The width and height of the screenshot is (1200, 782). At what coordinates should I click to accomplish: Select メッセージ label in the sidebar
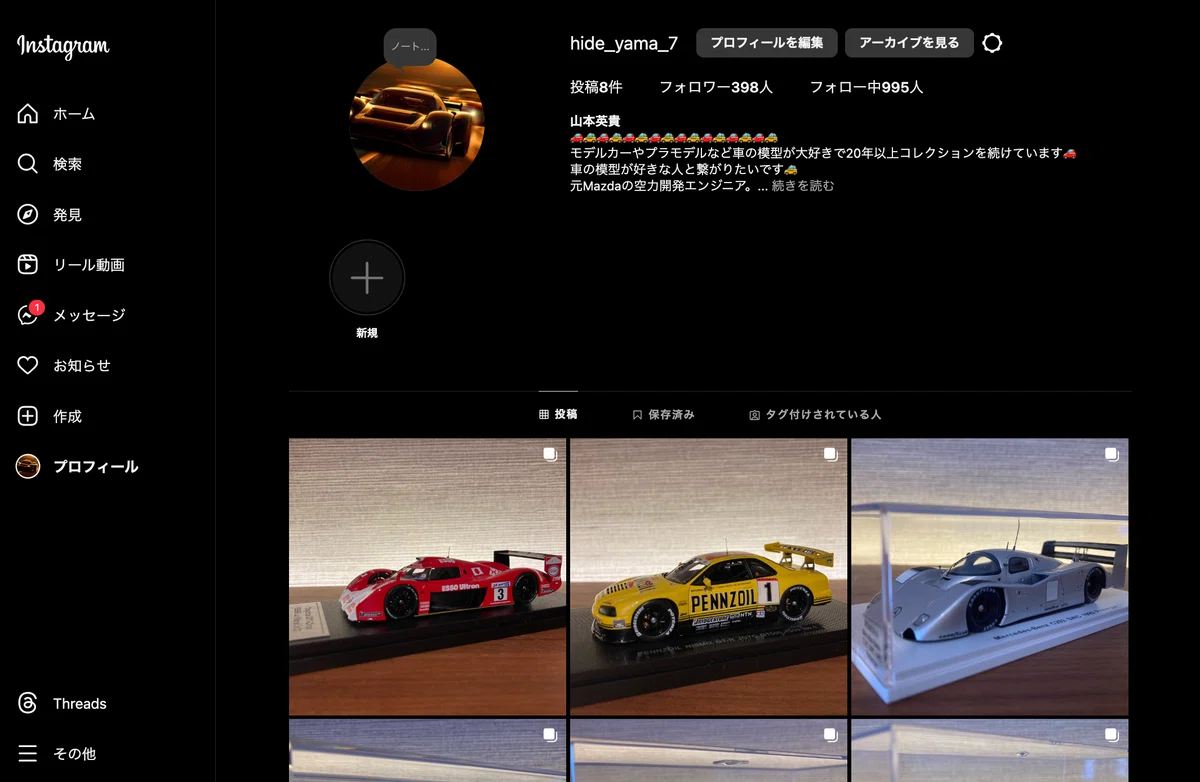point(89,315)
